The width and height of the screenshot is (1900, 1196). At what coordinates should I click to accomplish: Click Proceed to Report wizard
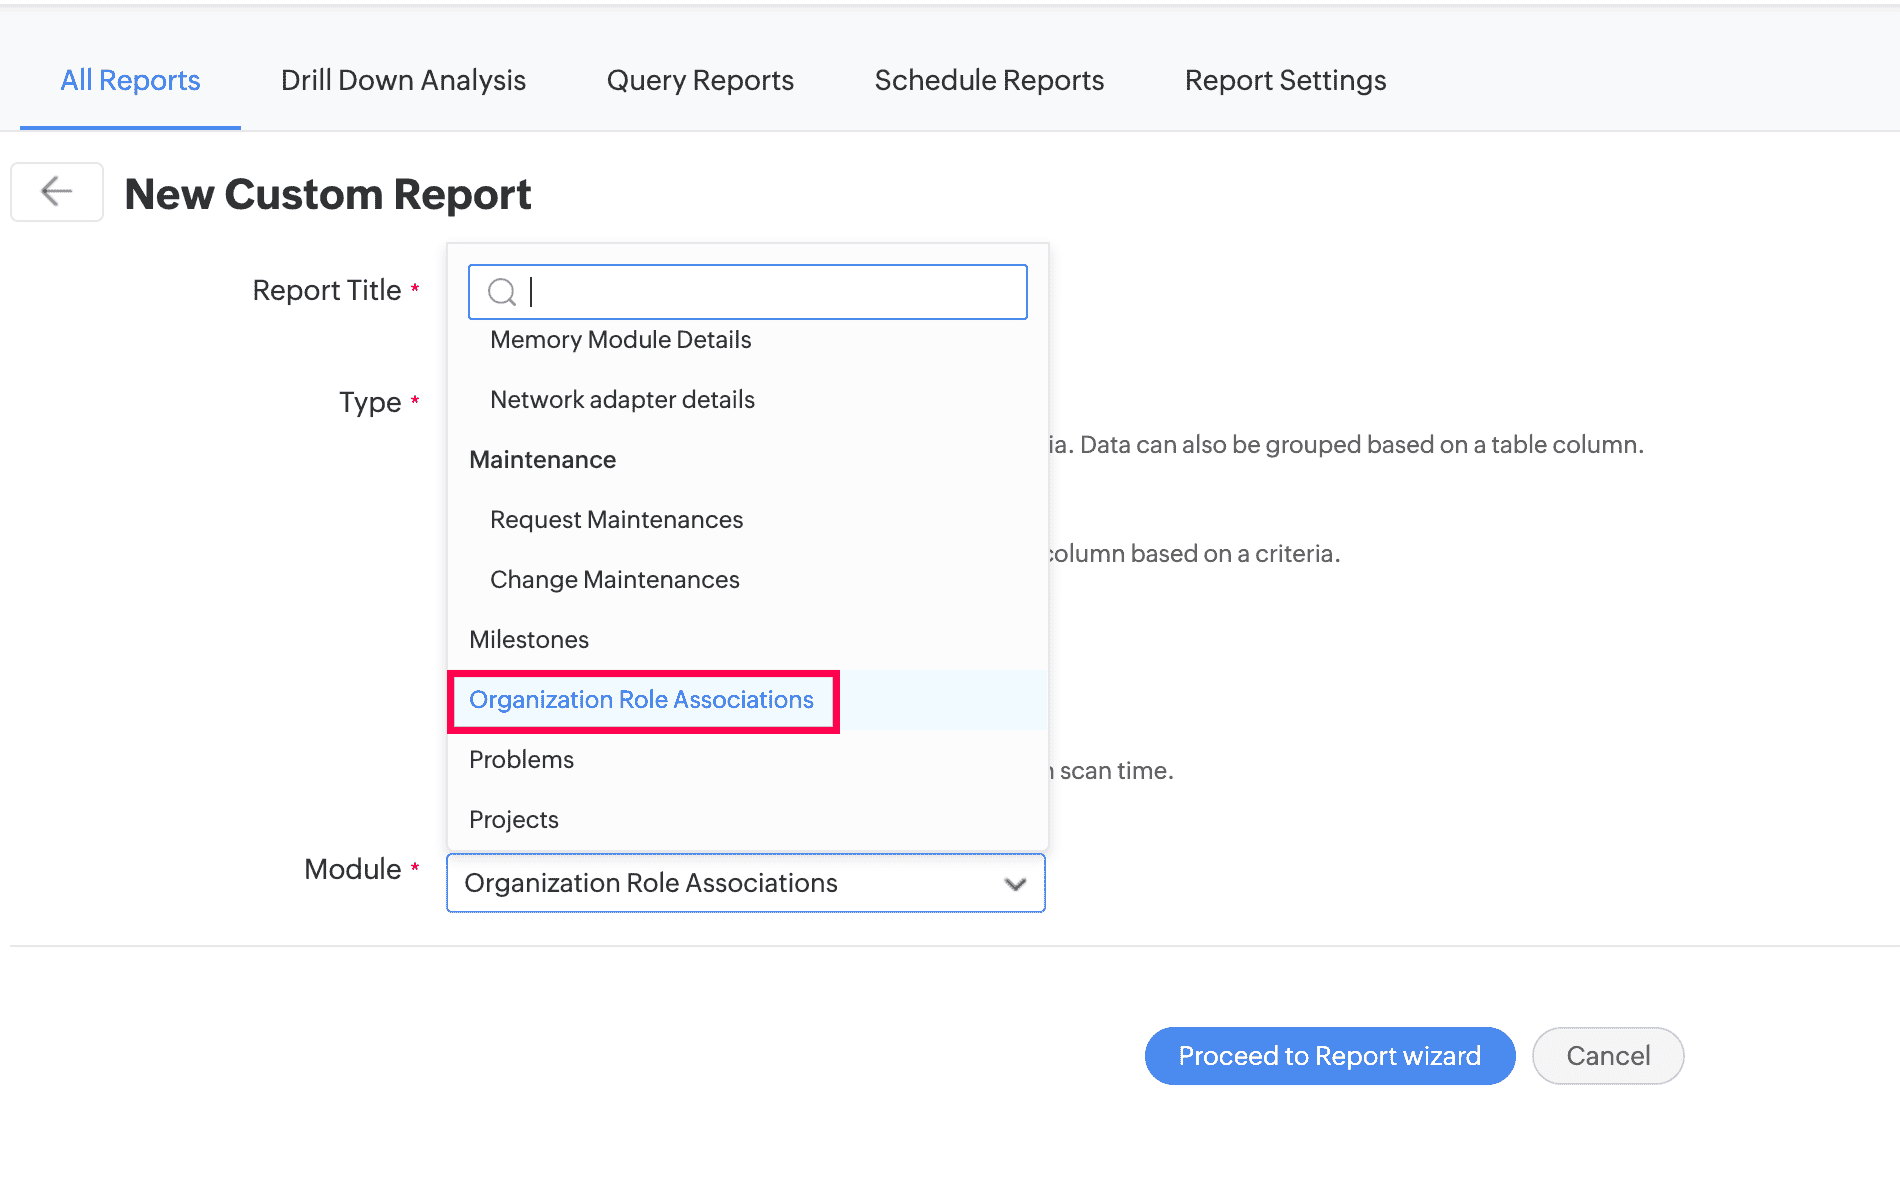tap(1329, 1055)
